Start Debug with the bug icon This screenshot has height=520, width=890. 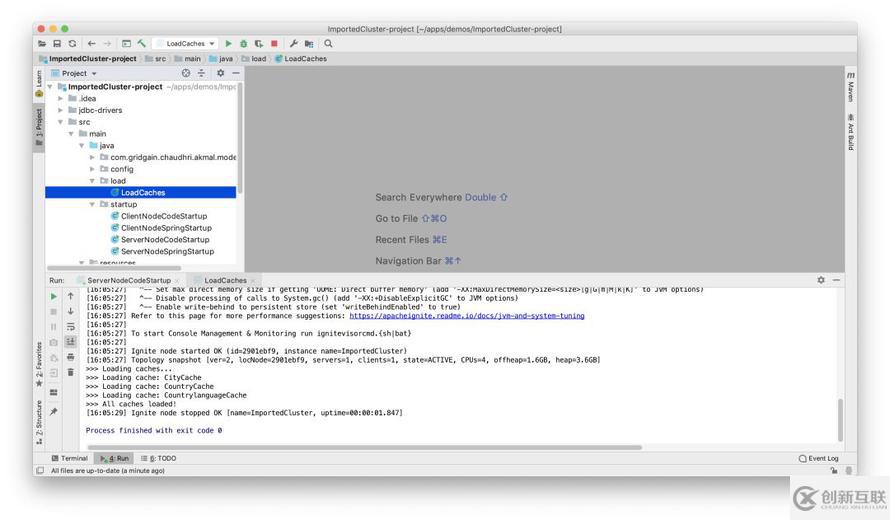[244, 44]
